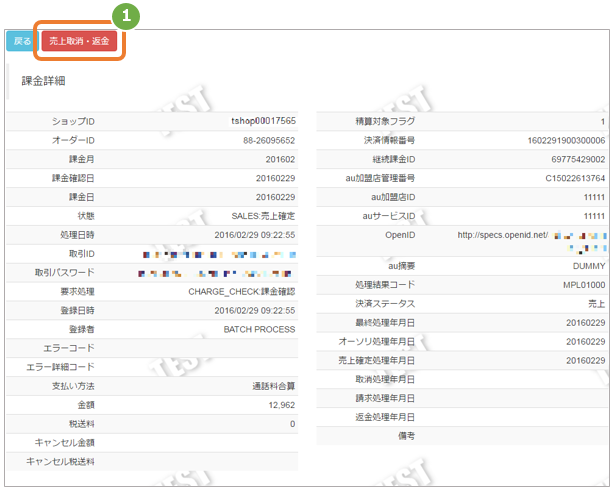The image size is (612, 490).
Task: Click the auサービスID label
Action: [389, 216]
